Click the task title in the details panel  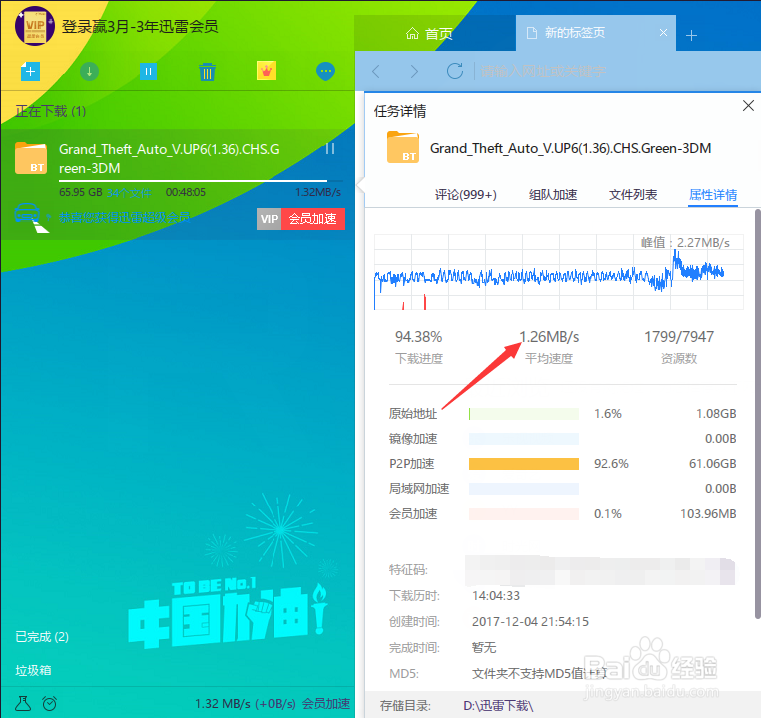[x=571, y=149]
